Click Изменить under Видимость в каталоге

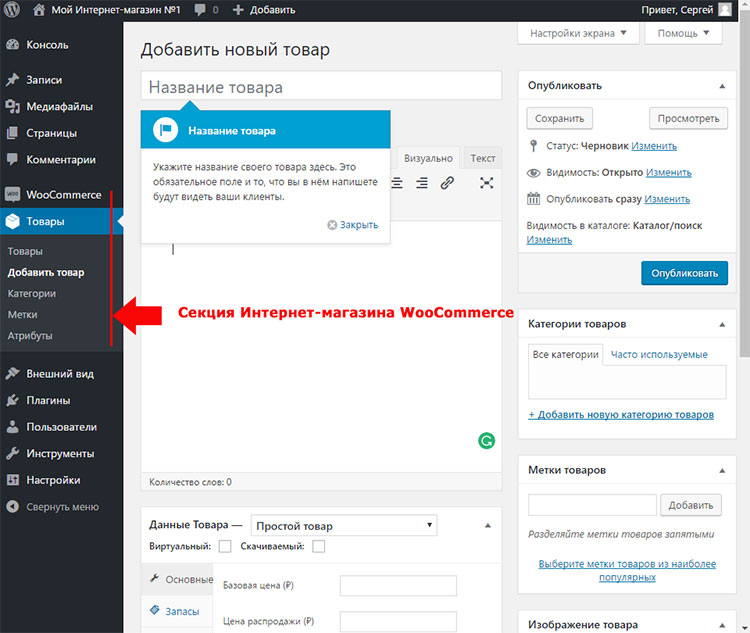click(549, 240)
